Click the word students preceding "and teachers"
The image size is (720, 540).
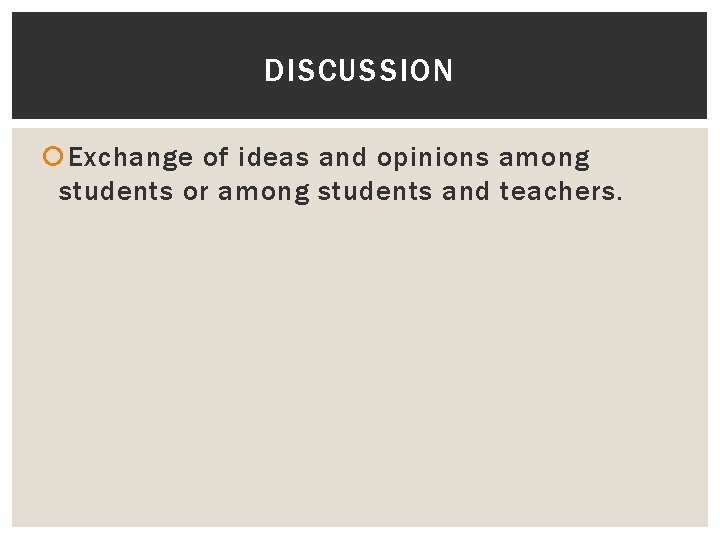coord(374,191)
